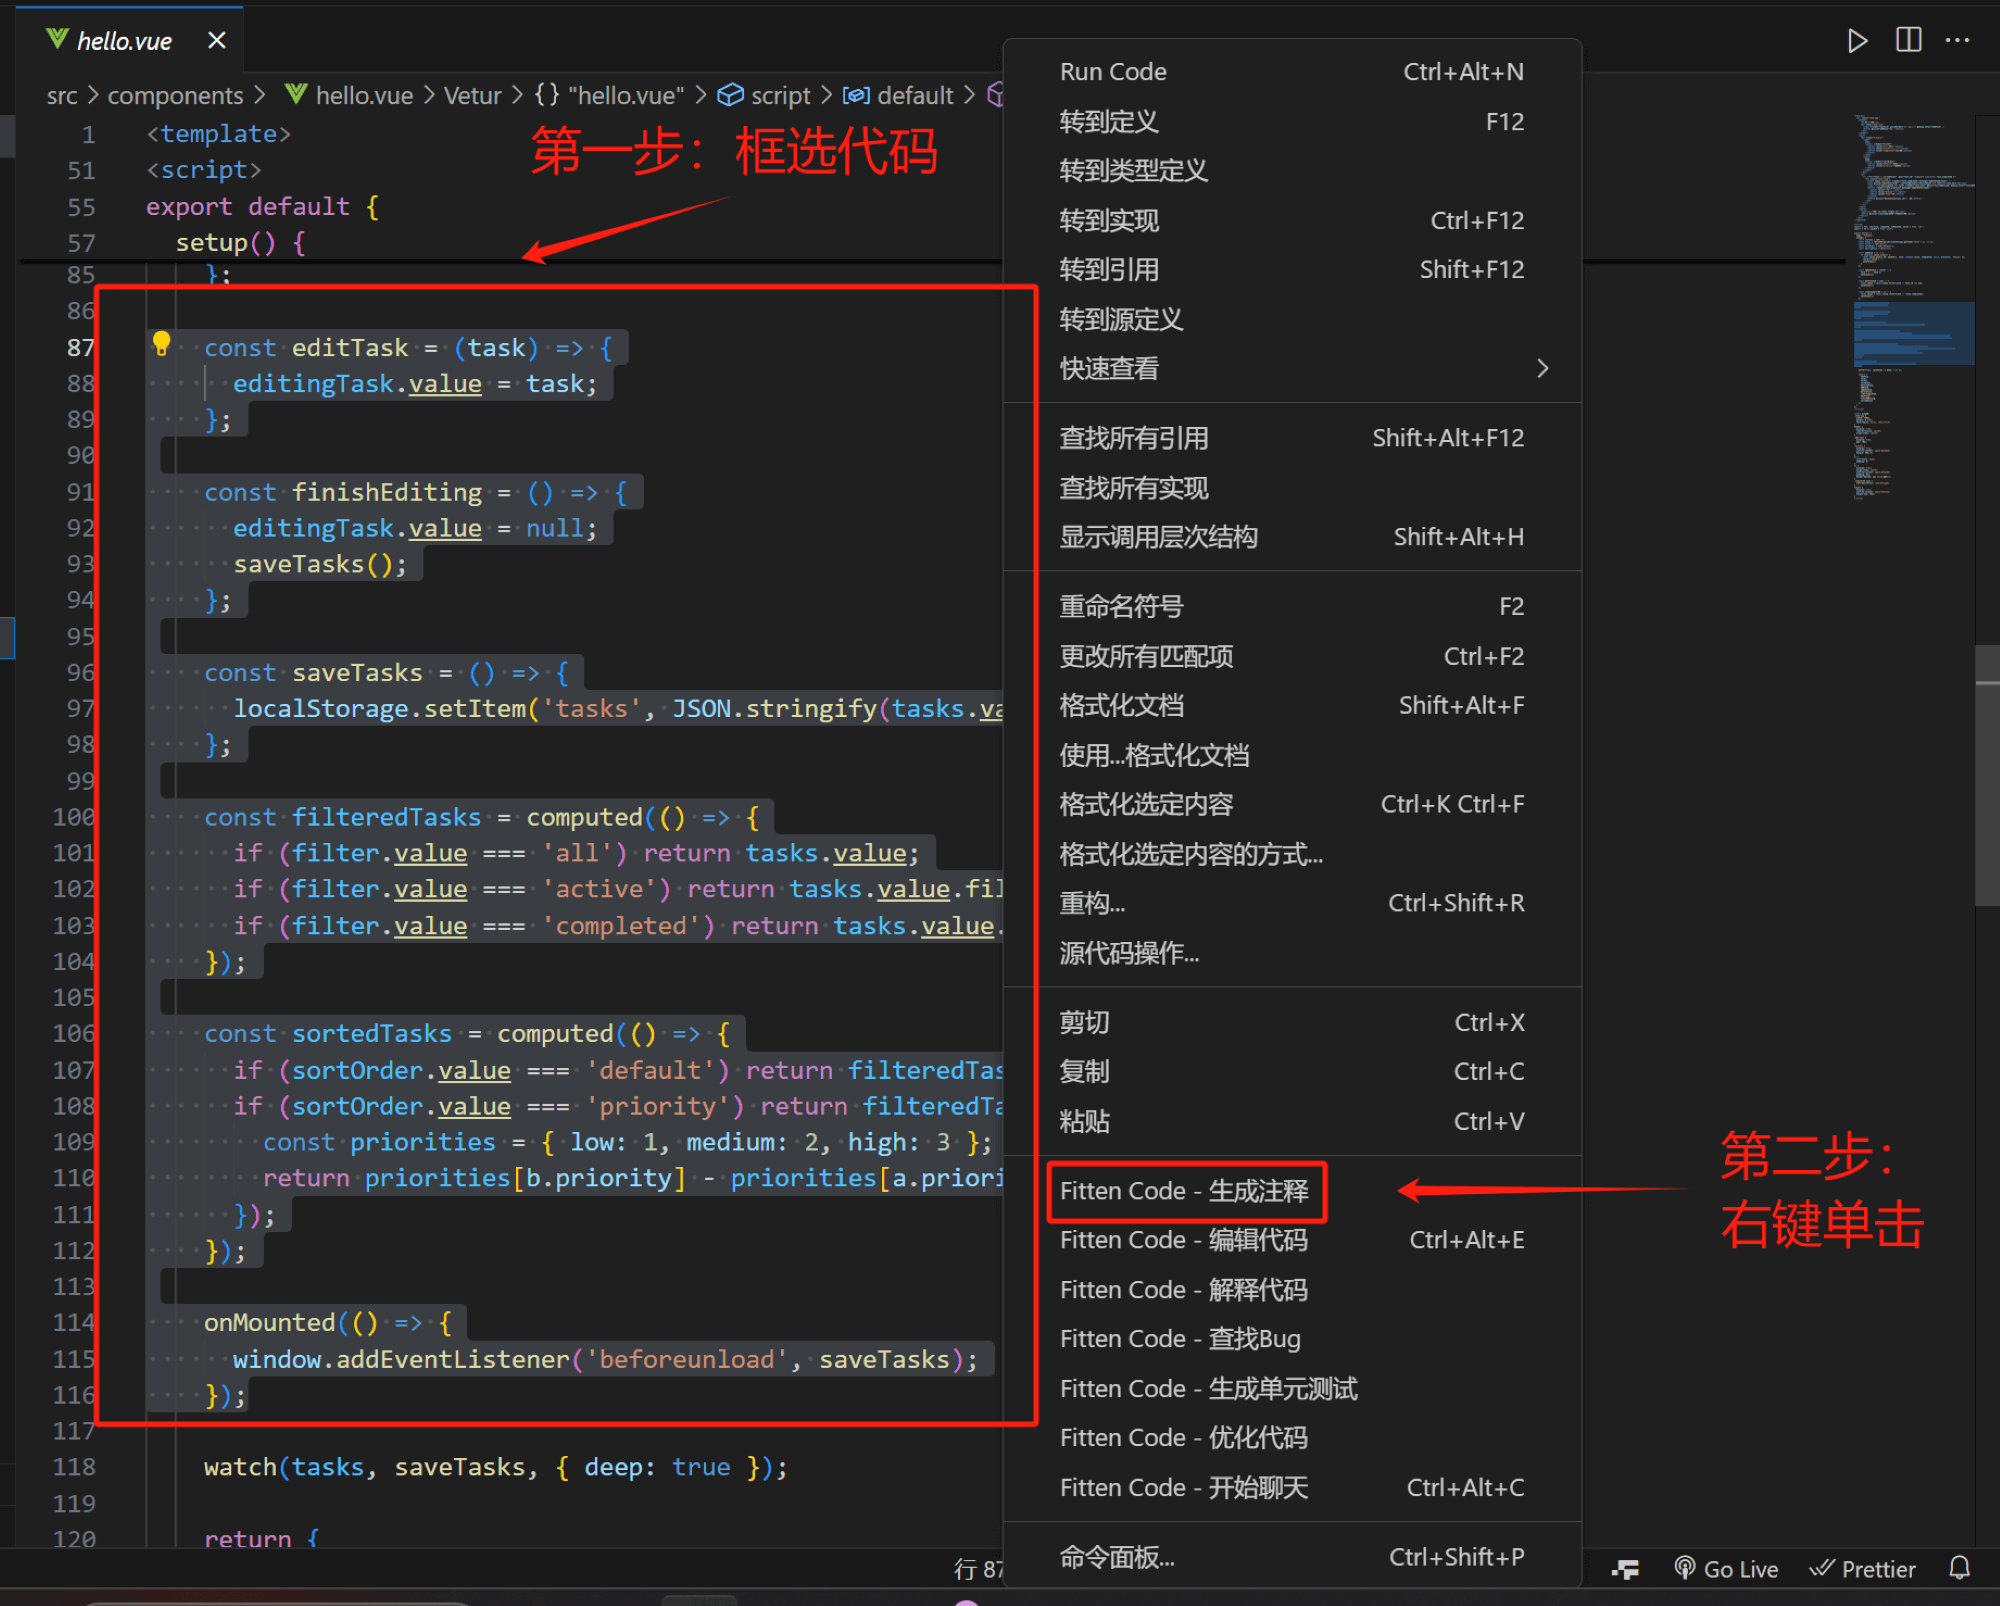Choose 显示调用层次结构 in context menu
This screenshot has width=2000, height=1606.
coord(1292,537)
